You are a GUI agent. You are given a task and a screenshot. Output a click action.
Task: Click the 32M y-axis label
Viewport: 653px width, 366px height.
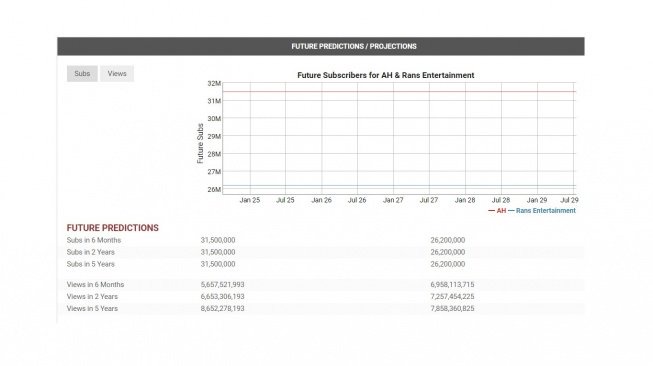(x=214, y=84)
